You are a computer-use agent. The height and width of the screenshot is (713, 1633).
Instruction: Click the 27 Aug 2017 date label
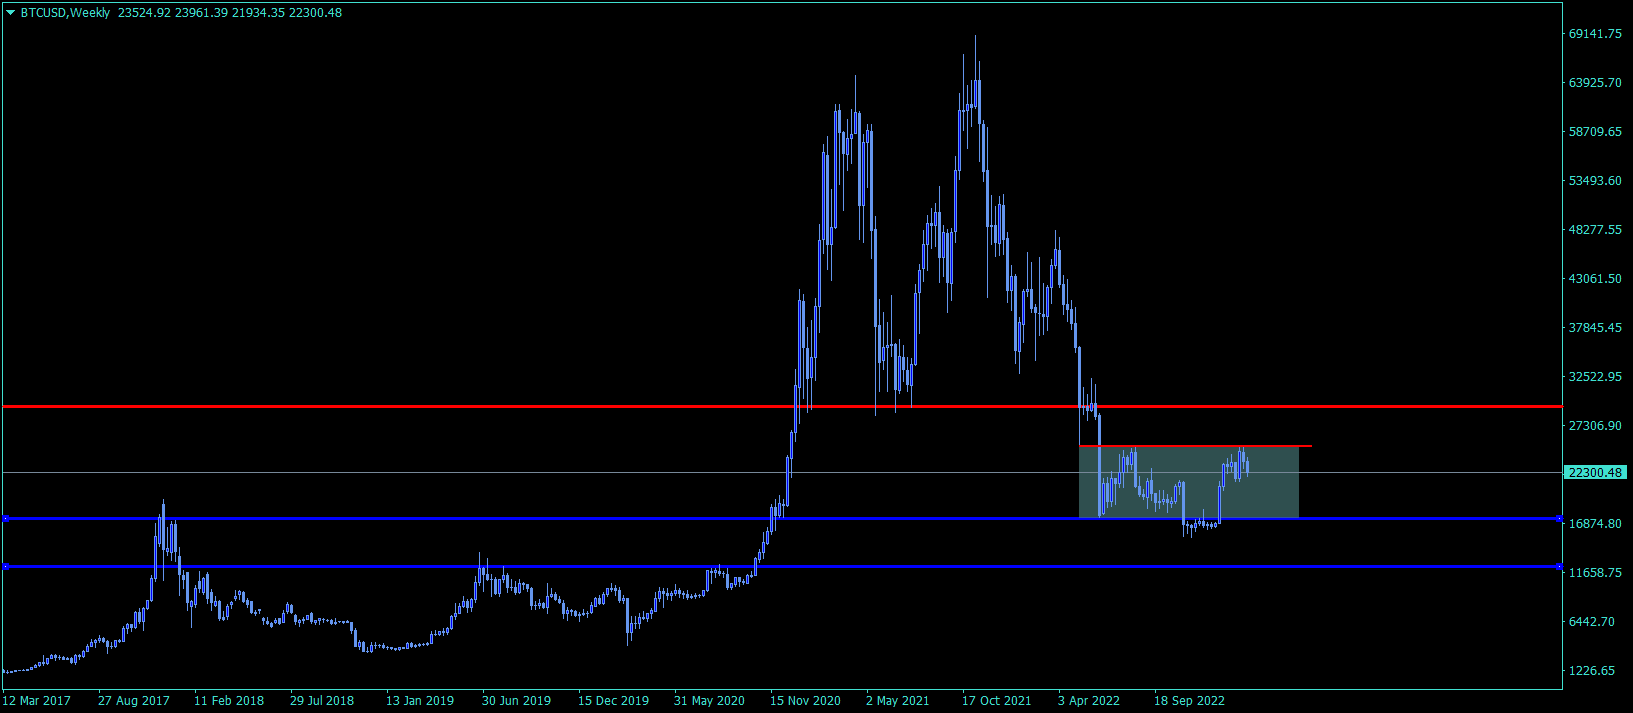[134, 701]
